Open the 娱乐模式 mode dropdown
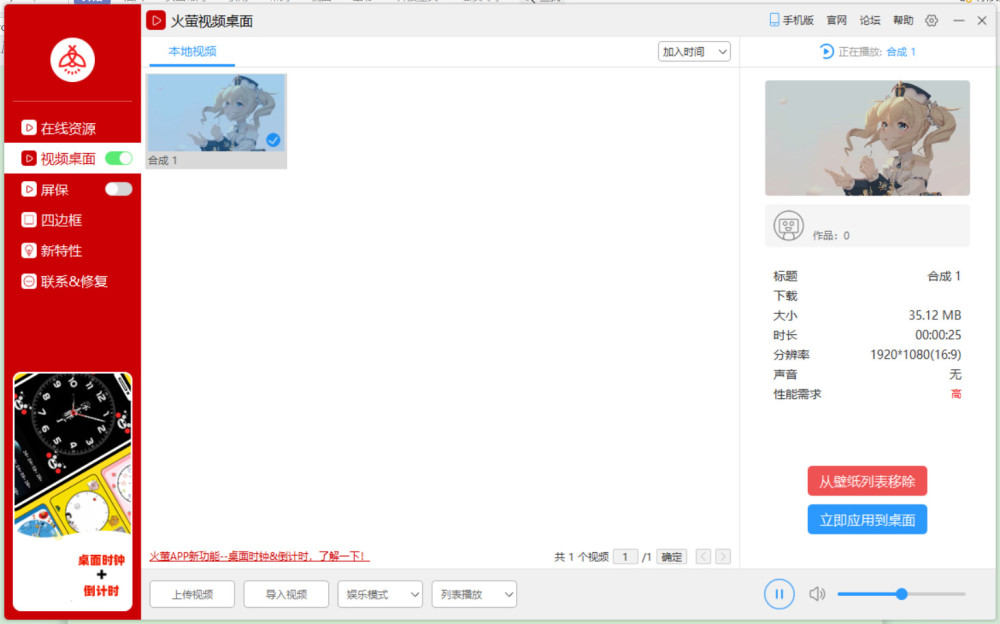 380,595
